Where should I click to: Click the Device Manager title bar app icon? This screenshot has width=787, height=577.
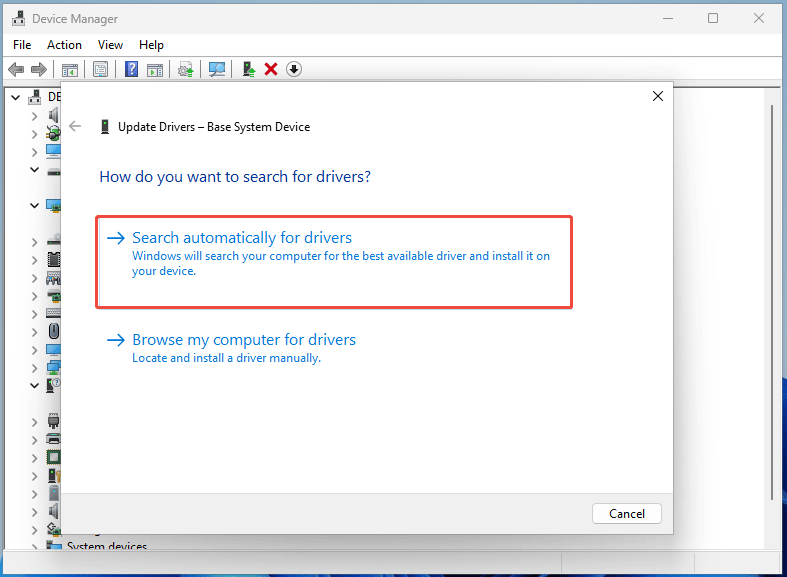click(19, 19)
